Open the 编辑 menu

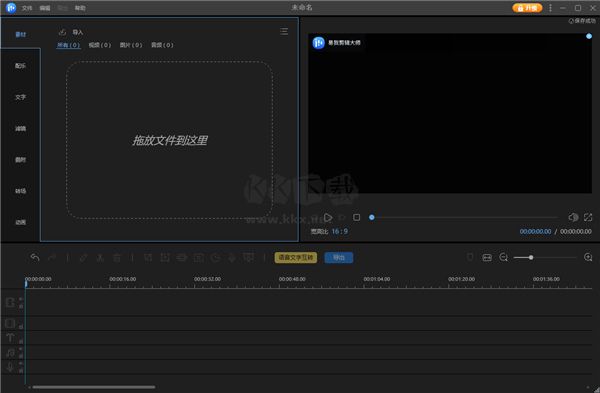45,8
